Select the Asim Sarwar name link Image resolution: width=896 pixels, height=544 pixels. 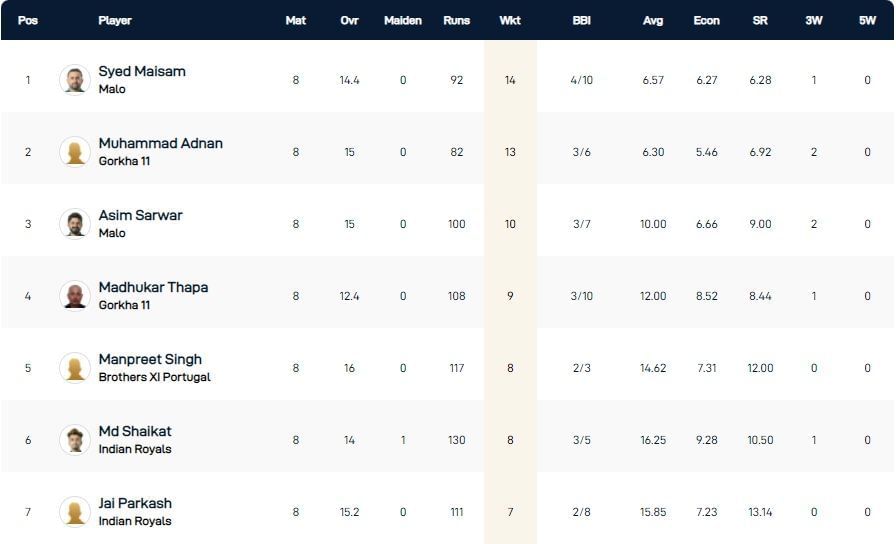pos(140,215)
